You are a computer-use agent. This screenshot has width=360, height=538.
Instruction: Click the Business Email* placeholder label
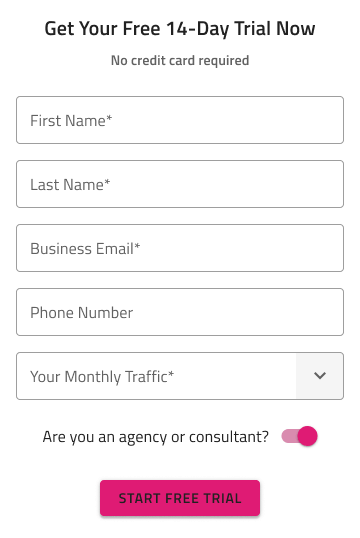85,248
